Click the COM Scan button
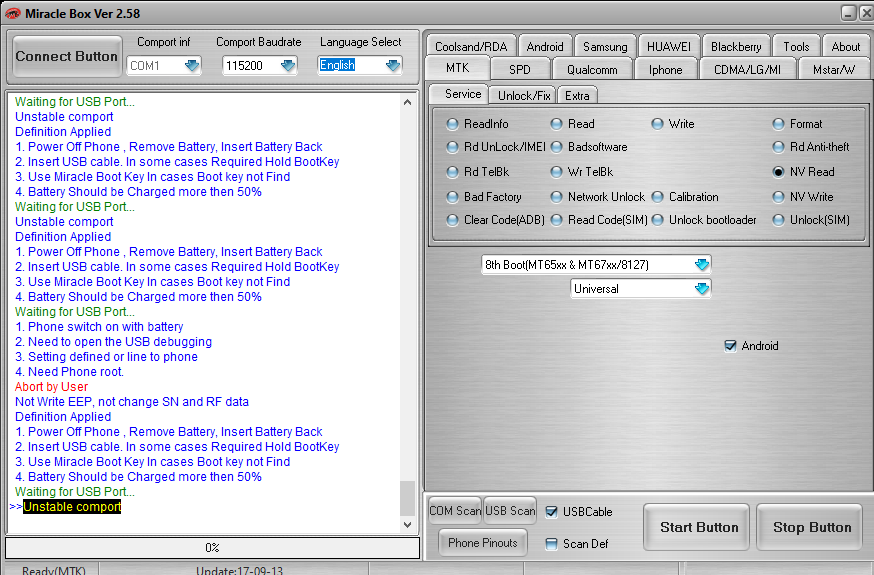 click(455, 511)
